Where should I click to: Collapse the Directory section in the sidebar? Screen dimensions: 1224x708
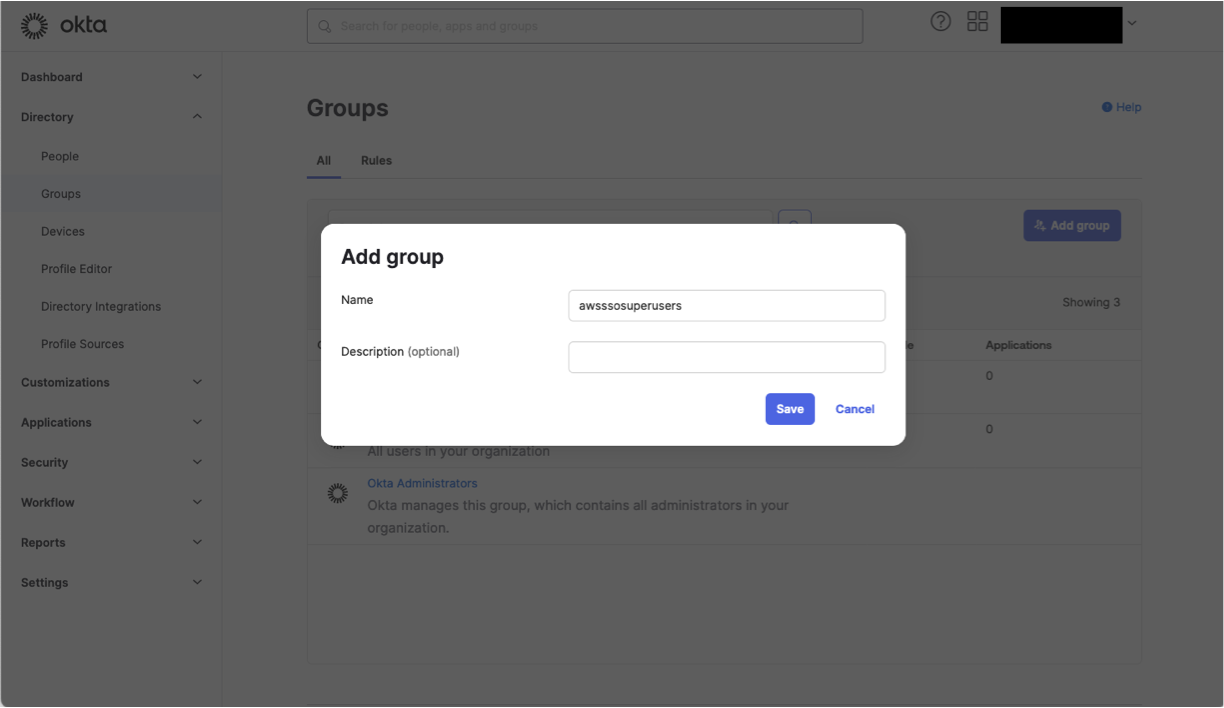[197, 116]
